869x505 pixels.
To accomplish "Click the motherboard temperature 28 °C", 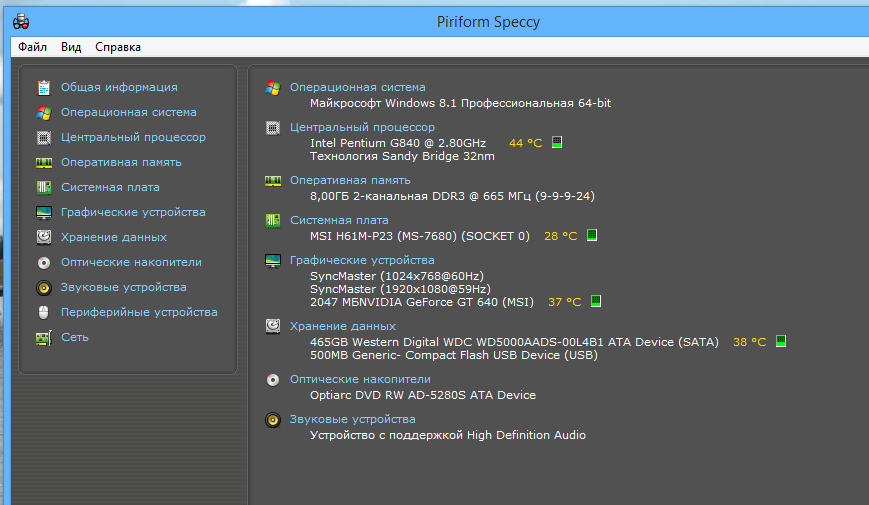I will 560,236.
